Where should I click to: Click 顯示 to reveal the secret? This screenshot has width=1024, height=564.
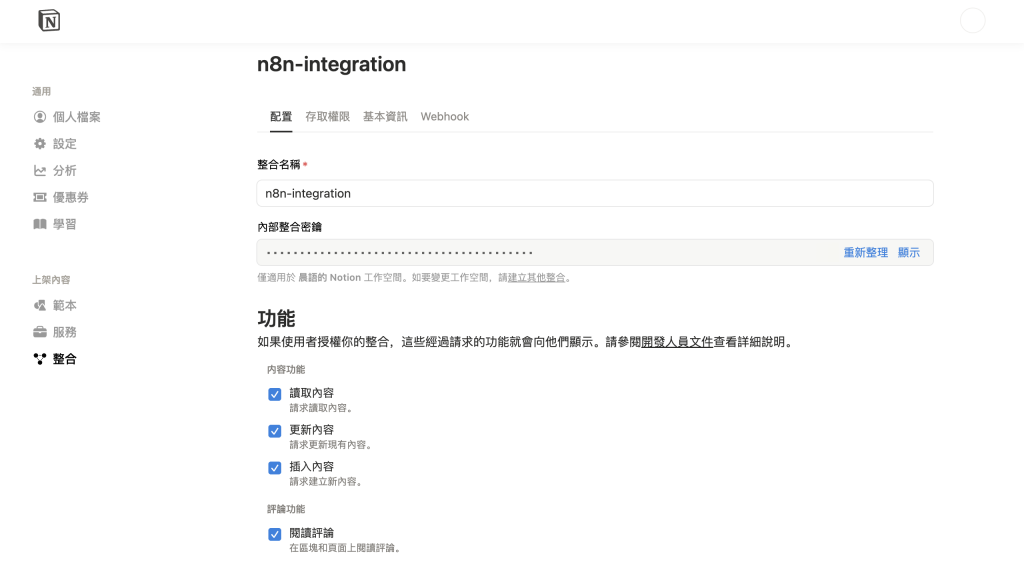click(x=908, y=253)
